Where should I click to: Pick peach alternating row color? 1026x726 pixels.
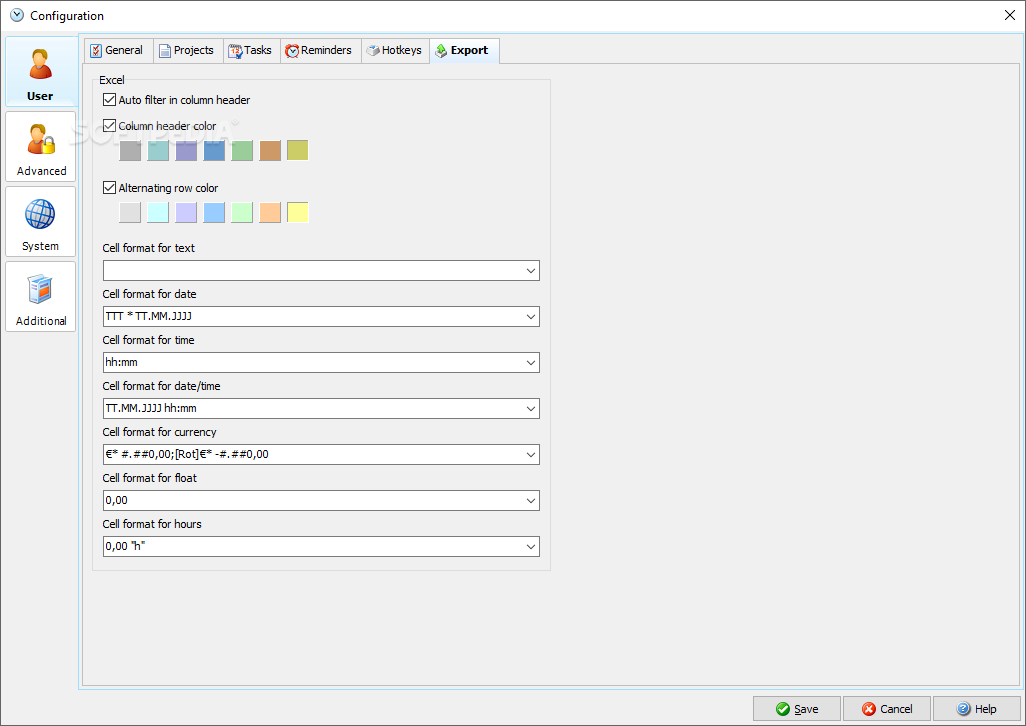coord(270,213)
